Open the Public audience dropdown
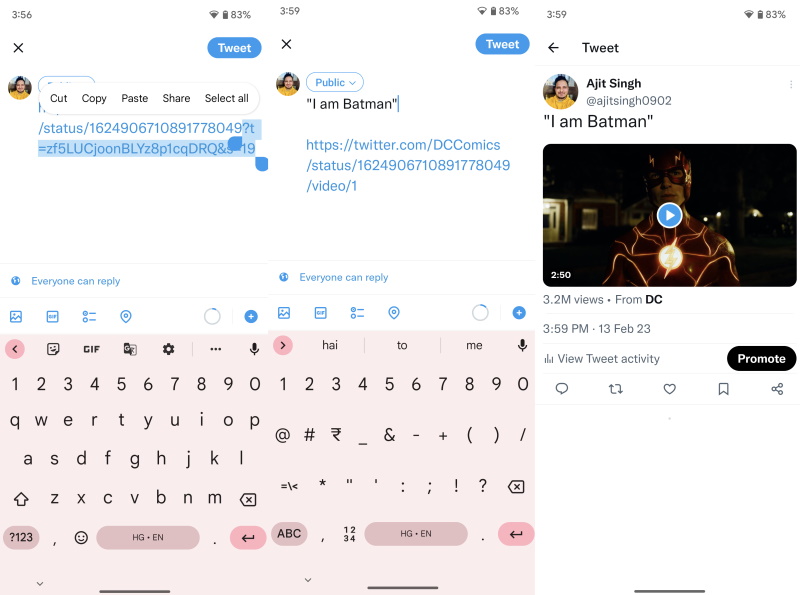The width and height of the screenshot is (800, 595). coord(335,82)
